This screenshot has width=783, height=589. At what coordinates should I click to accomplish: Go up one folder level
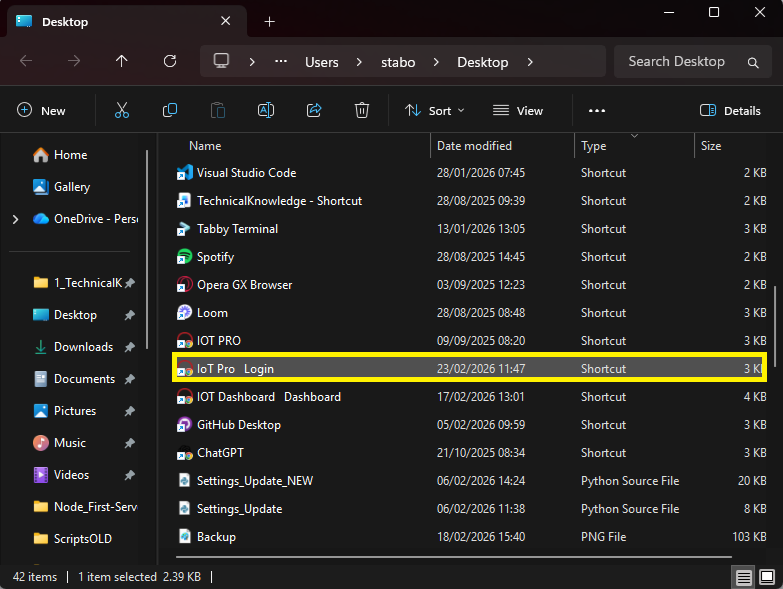point(121,61)
